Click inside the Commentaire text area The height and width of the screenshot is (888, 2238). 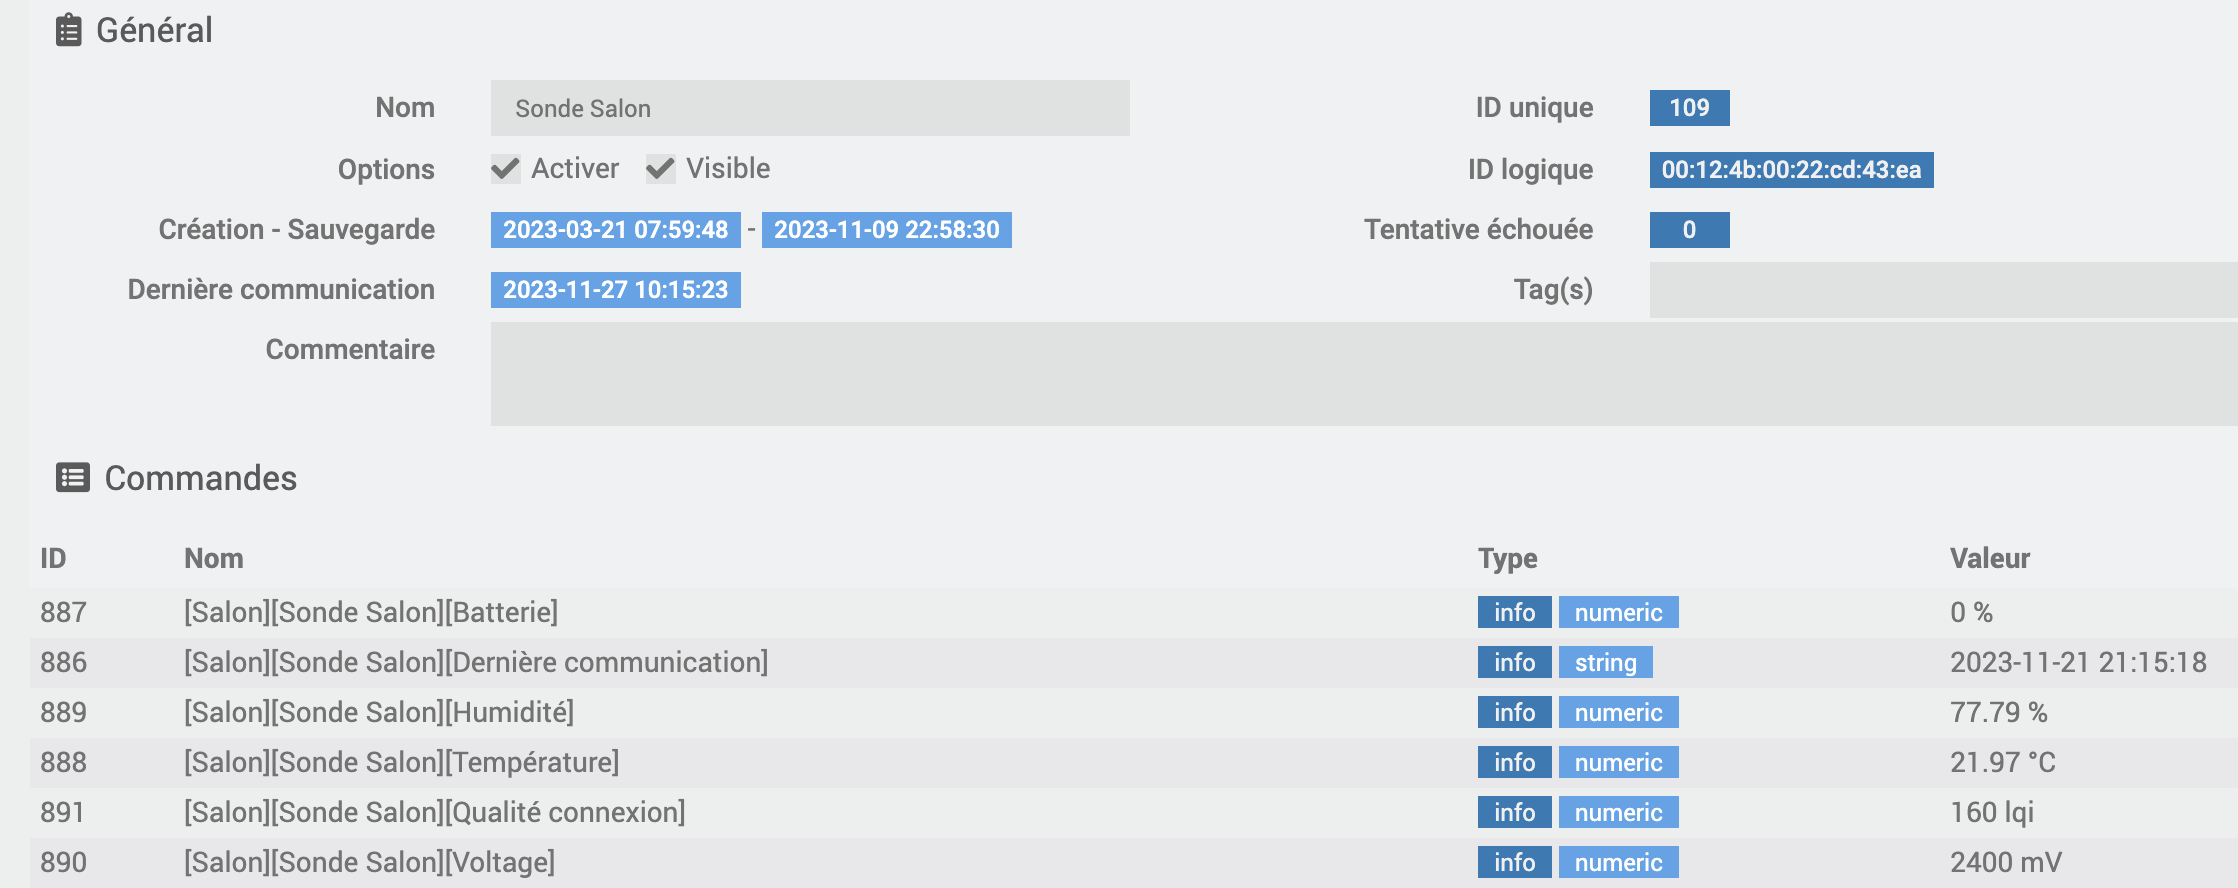[1362, 374]
